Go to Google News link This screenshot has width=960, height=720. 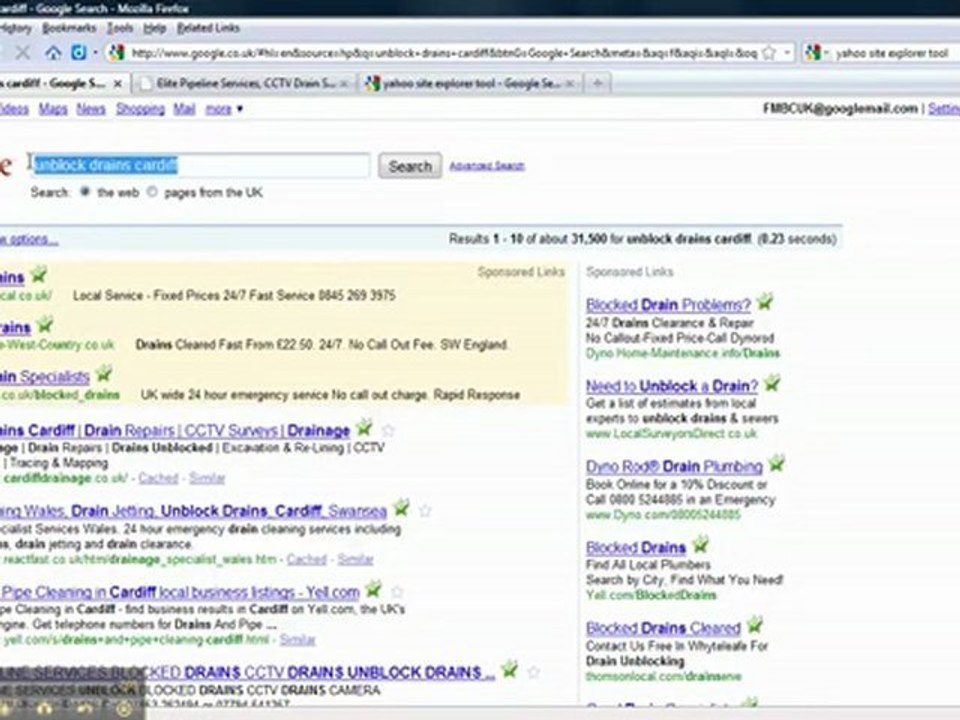(x=91, y=109)
